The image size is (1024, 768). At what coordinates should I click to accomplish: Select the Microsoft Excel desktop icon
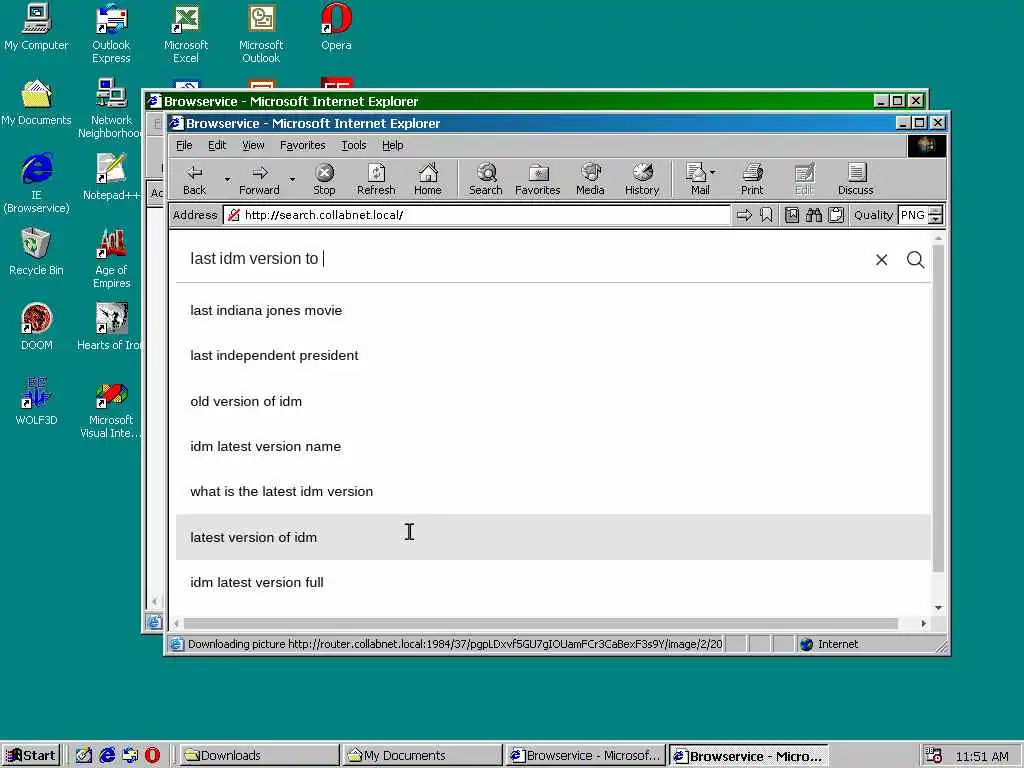[185, 33]
